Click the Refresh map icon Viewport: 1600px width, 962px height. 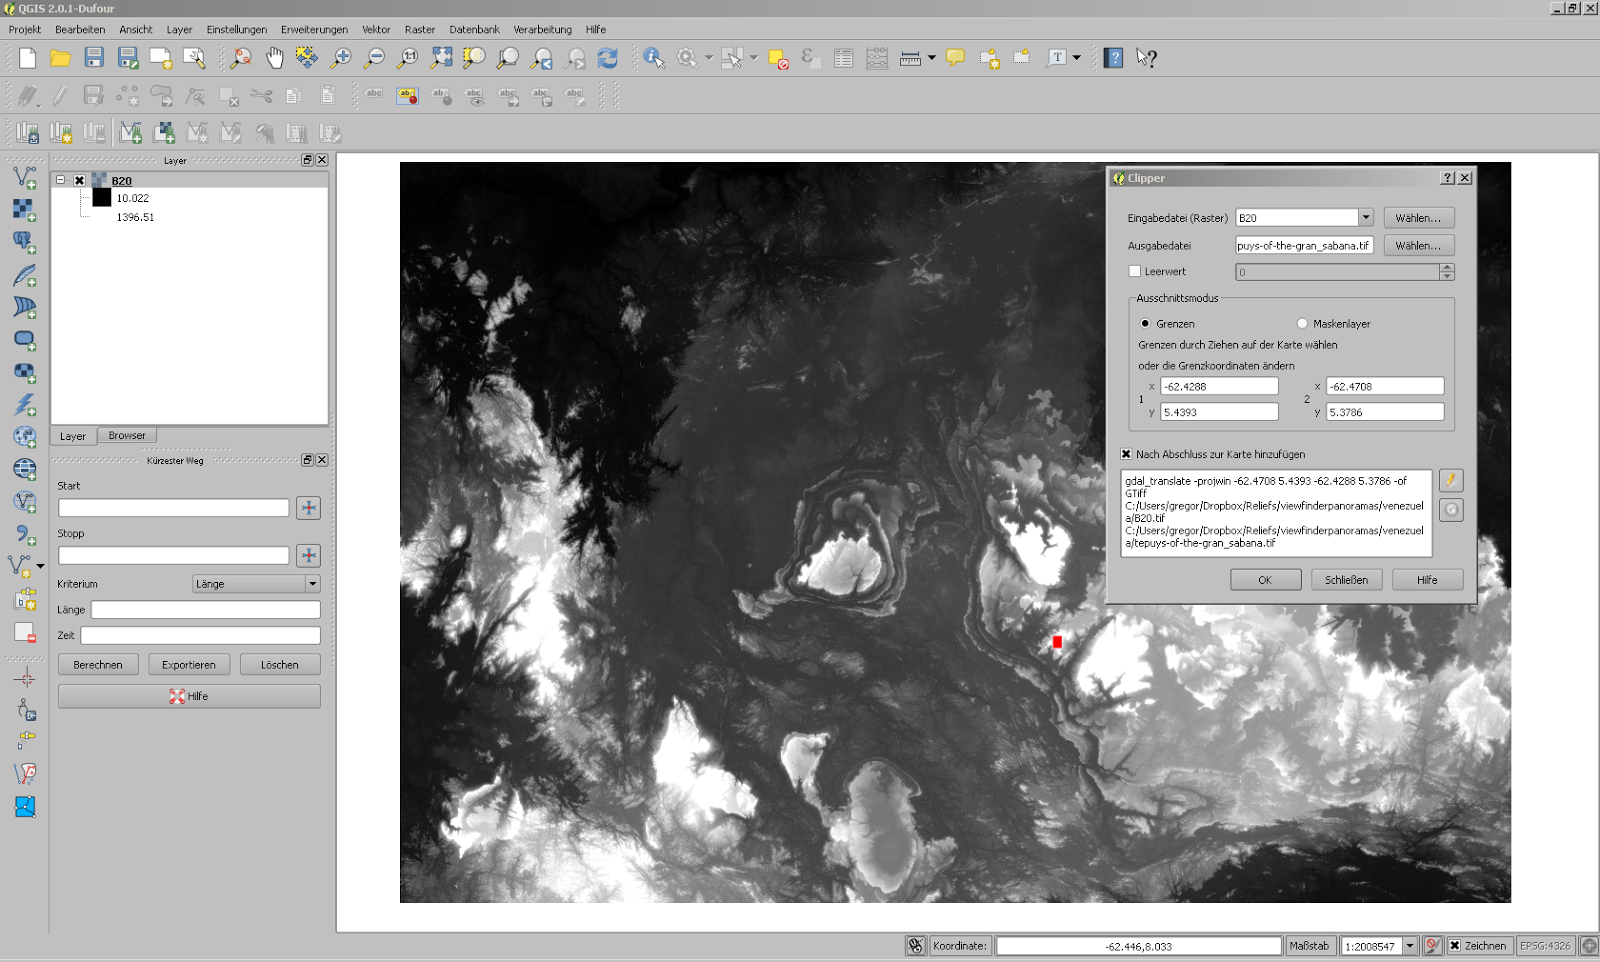608,58
